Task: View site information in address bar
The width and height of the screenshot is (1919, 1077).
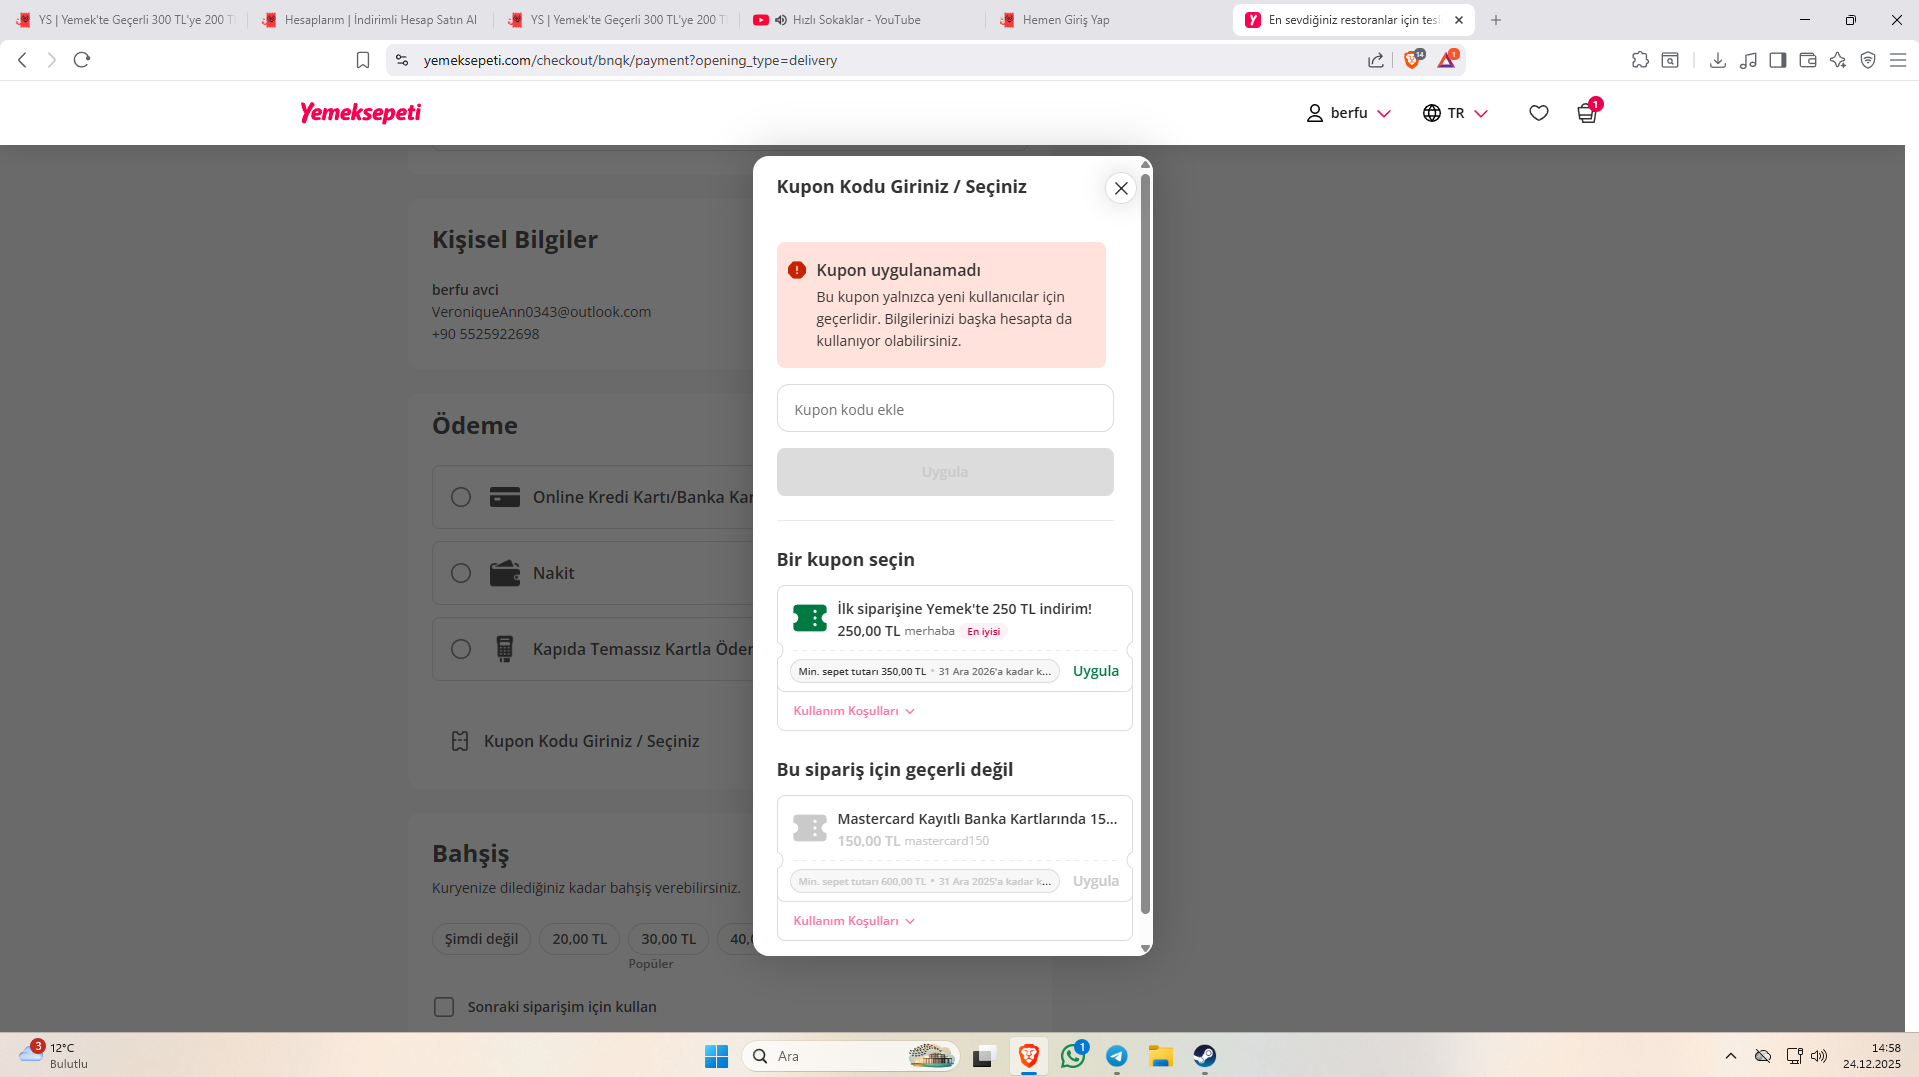Action: (402, 60)
